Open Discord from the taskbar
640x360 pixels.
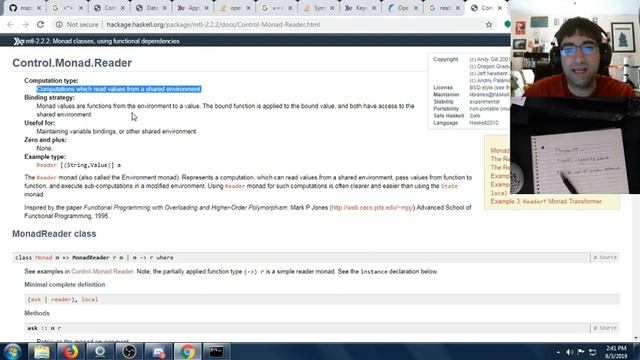(158, 351)
